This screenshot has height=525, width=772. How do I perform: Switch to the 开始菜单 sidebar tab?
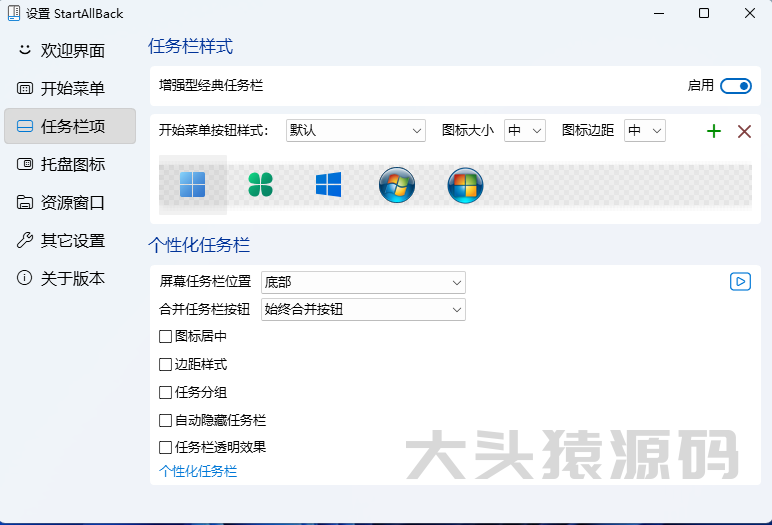click(x=70, y=88)
